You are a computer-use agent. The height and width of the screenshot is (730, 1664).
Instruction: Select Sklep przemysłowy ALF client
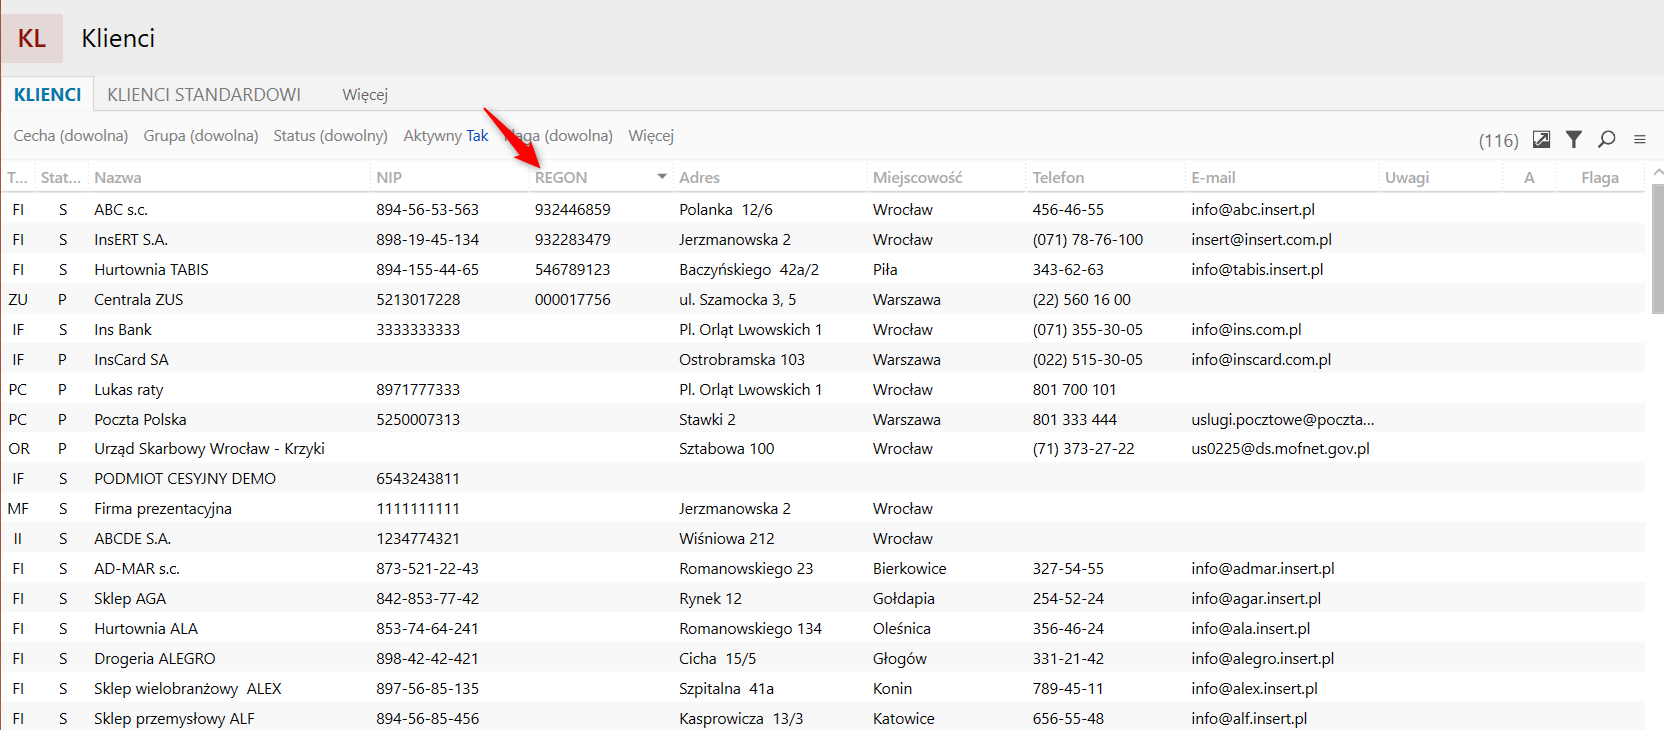point(823,718)
